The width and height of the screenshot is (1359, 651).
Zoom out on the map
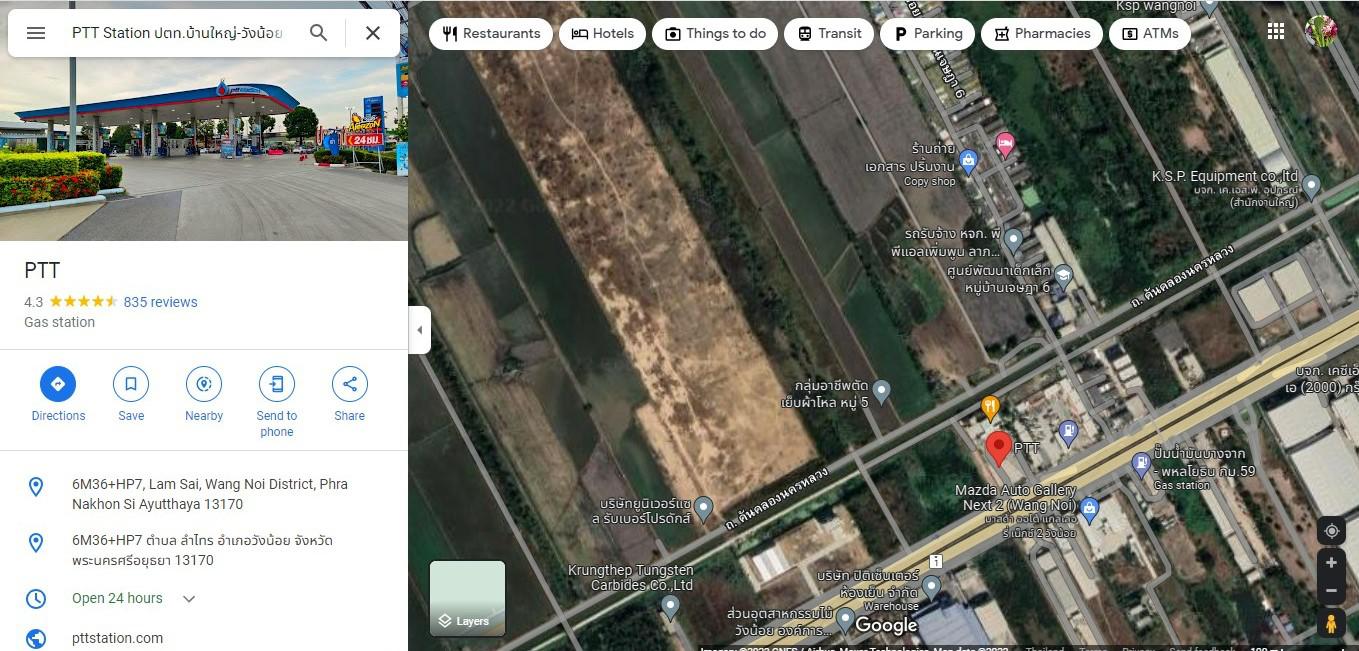click(1331, 591)
